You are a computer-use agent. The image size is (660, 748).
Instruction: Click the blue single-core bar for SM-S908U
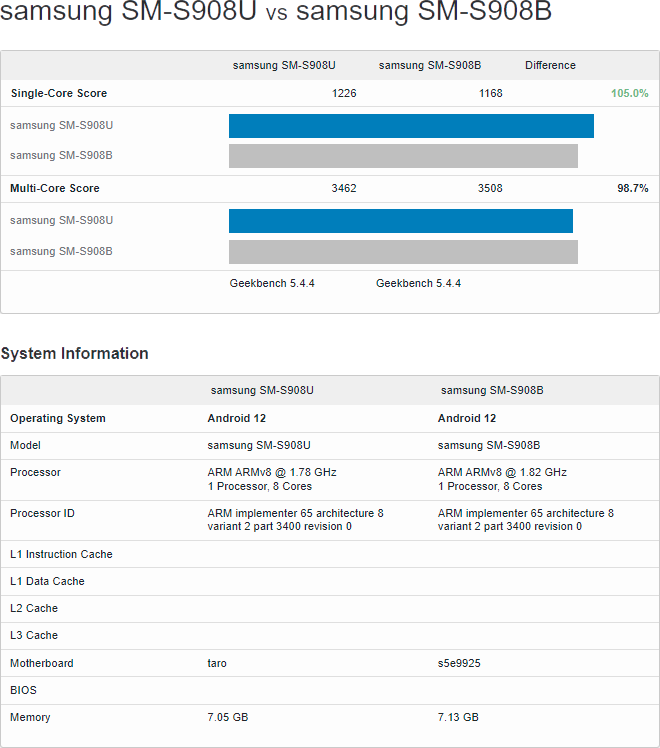pos(411,126)
